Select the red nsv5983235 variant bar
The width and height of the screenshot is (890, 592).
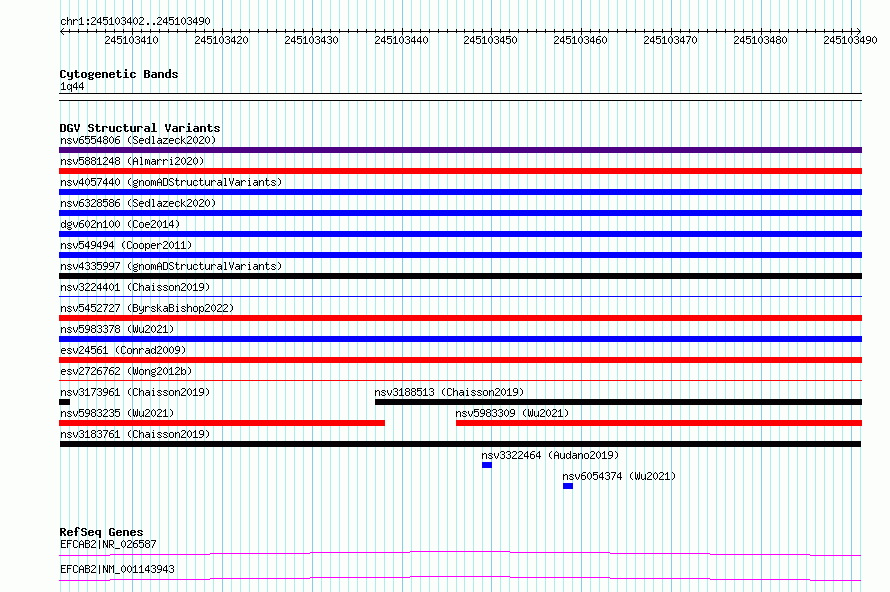click(222, 423)
